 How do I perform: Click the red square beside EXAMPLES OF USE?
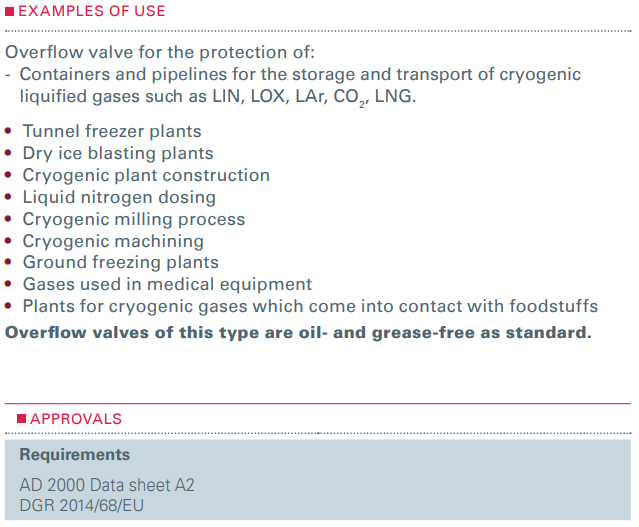point(11,12)
